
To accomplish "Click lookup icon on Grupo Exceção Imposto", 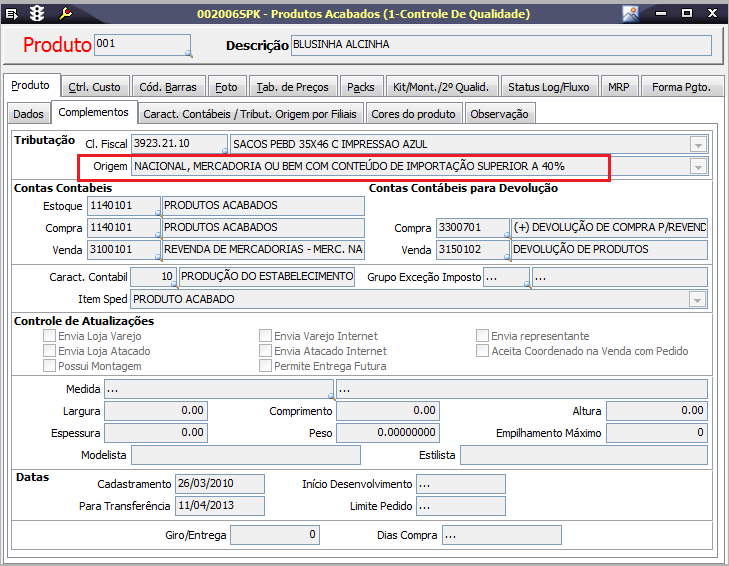I will (x=528, y=284).
